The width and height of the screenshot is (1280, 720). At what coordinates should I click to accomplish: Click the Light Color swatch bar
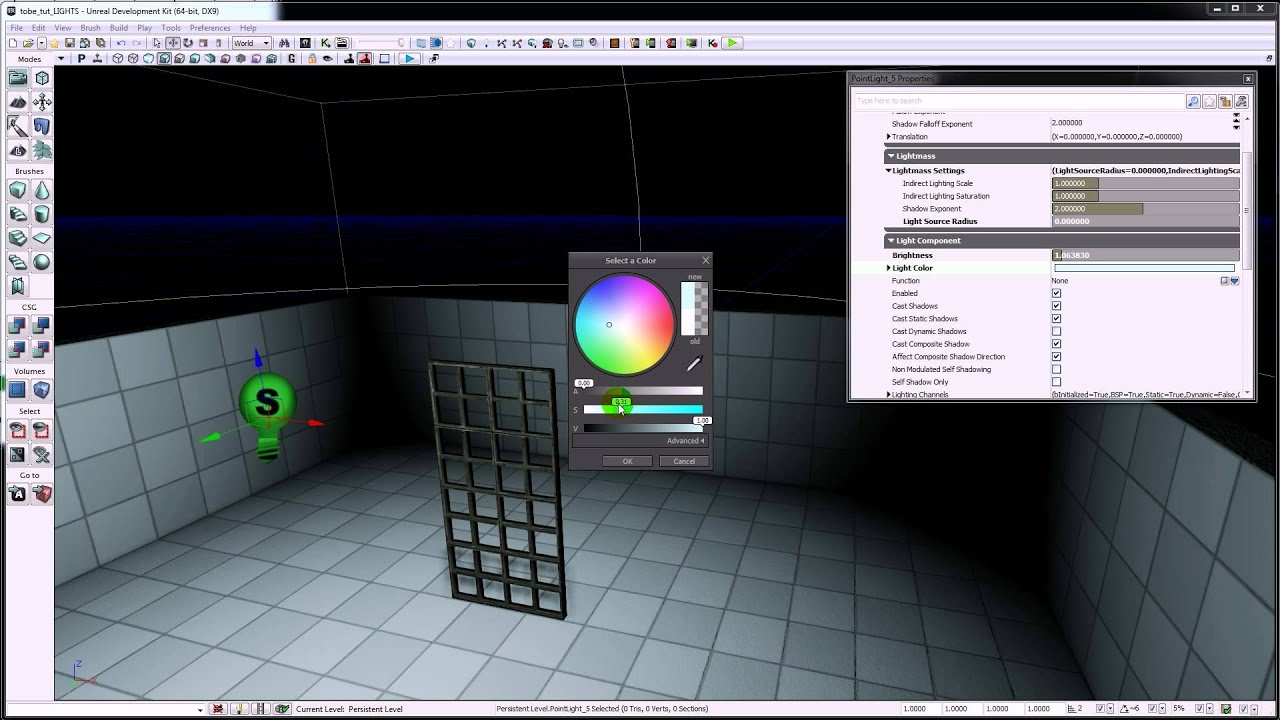(1144, 268)
